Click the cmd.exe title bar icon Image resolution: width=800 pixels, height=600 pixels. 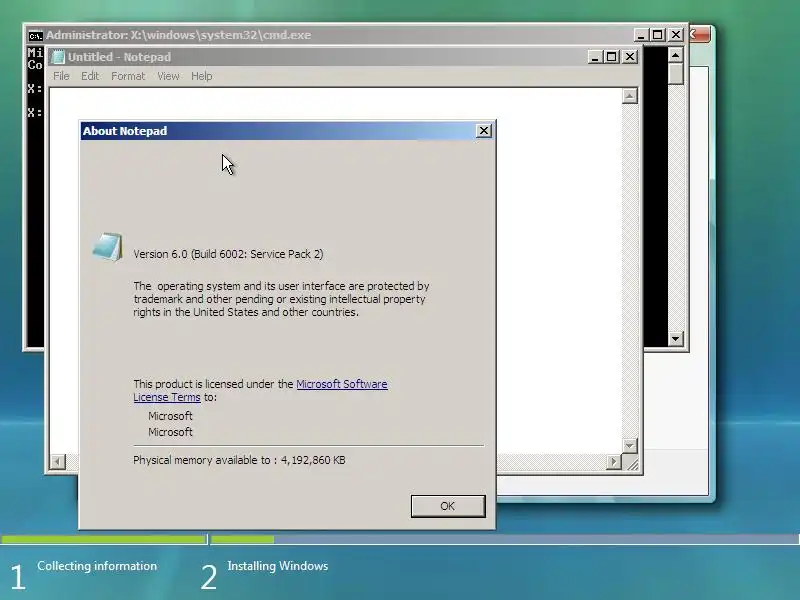pos(35,35)
